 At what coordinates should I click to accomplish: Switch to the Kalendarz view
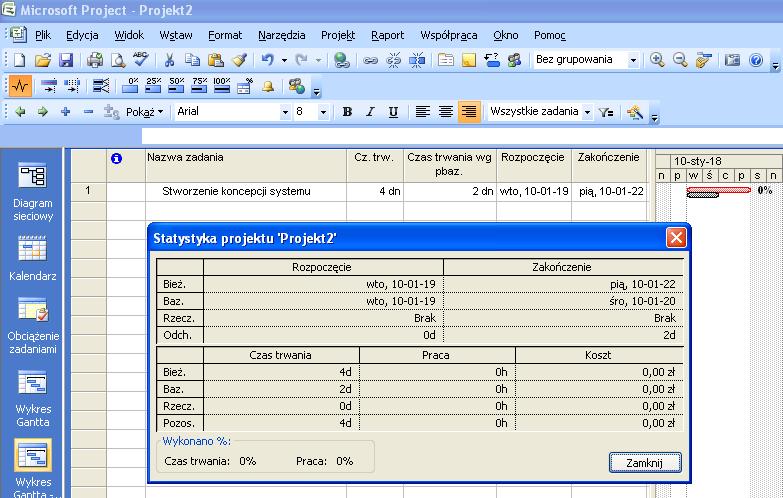pos(33,258)
